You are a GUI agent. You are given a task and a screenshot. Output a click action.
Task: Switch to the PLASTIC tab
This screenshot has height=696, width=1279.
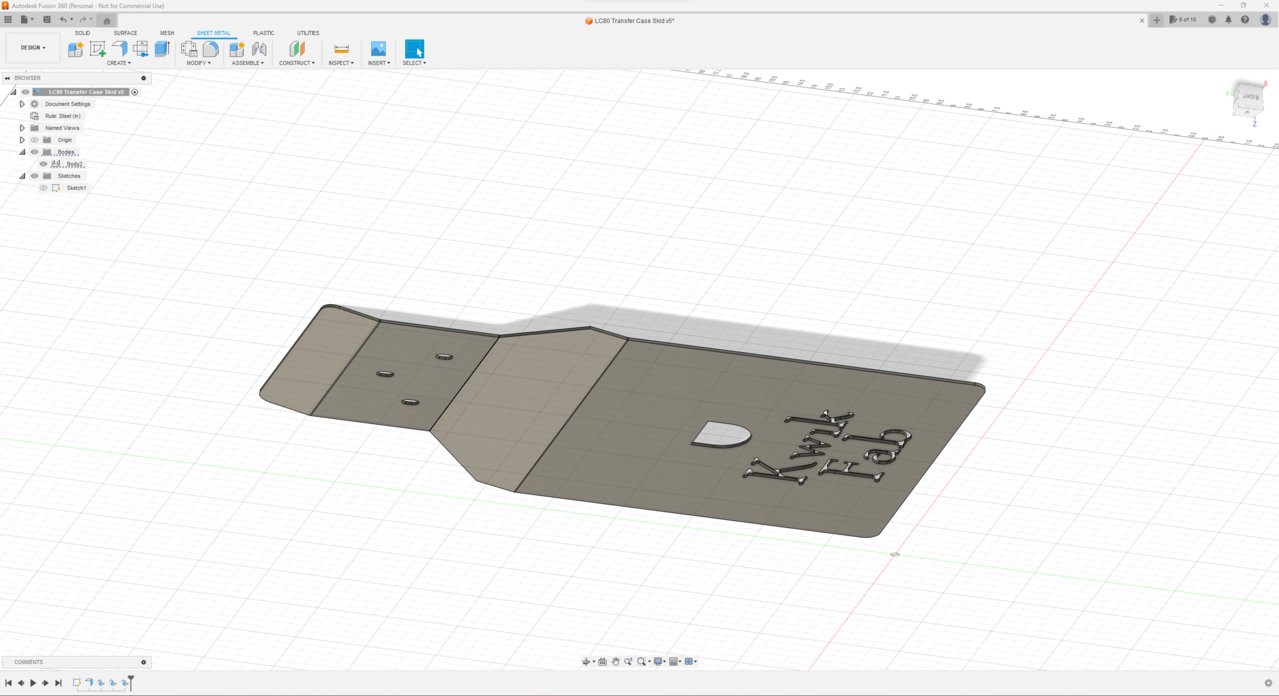263,33
